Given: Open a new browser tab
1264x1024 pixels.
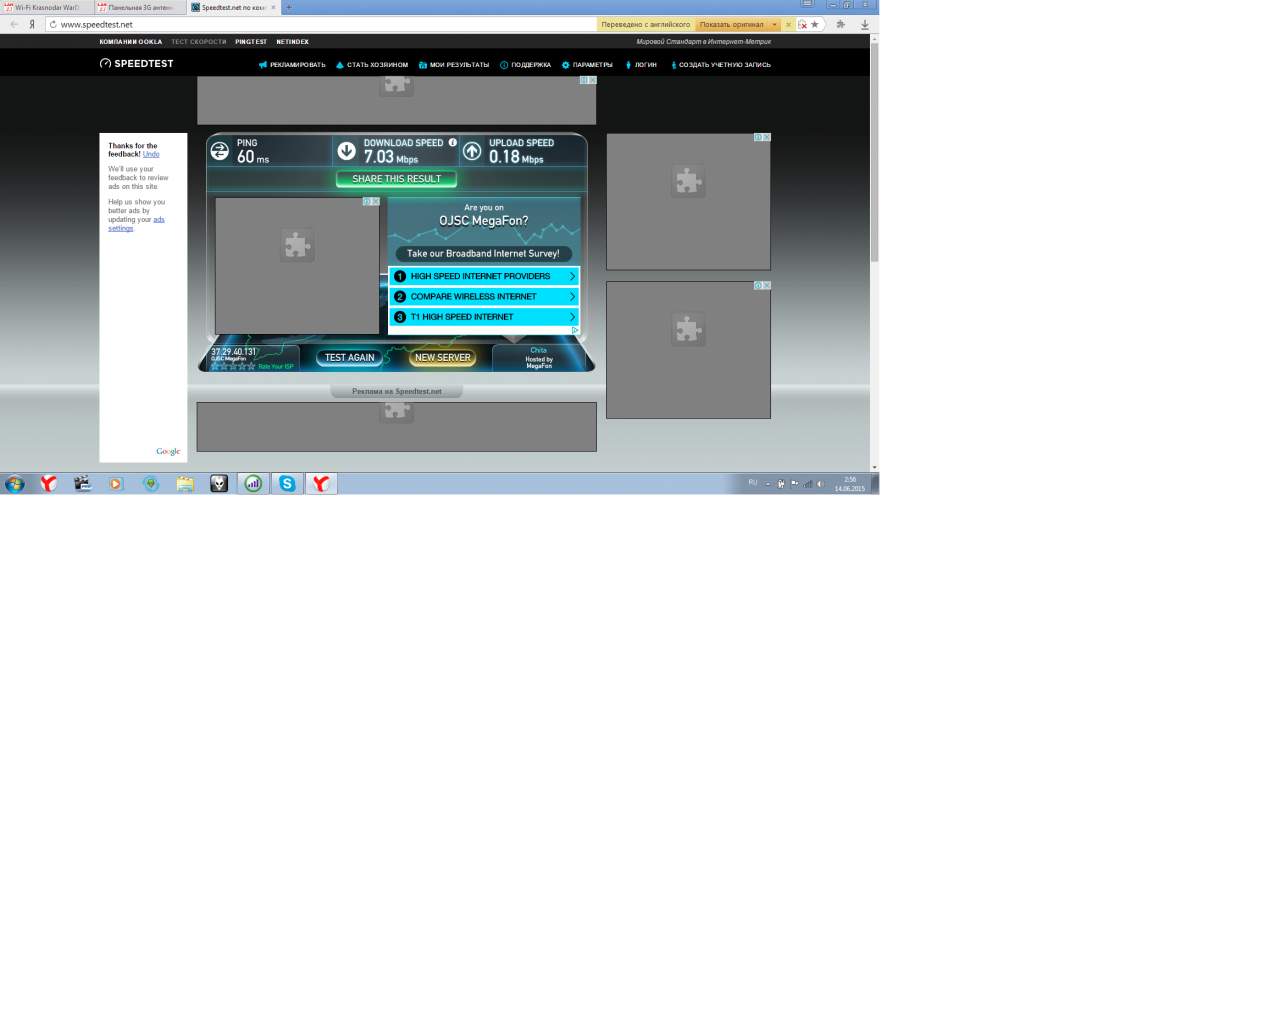Looking at the screenshot, I should tap(289, 7).
